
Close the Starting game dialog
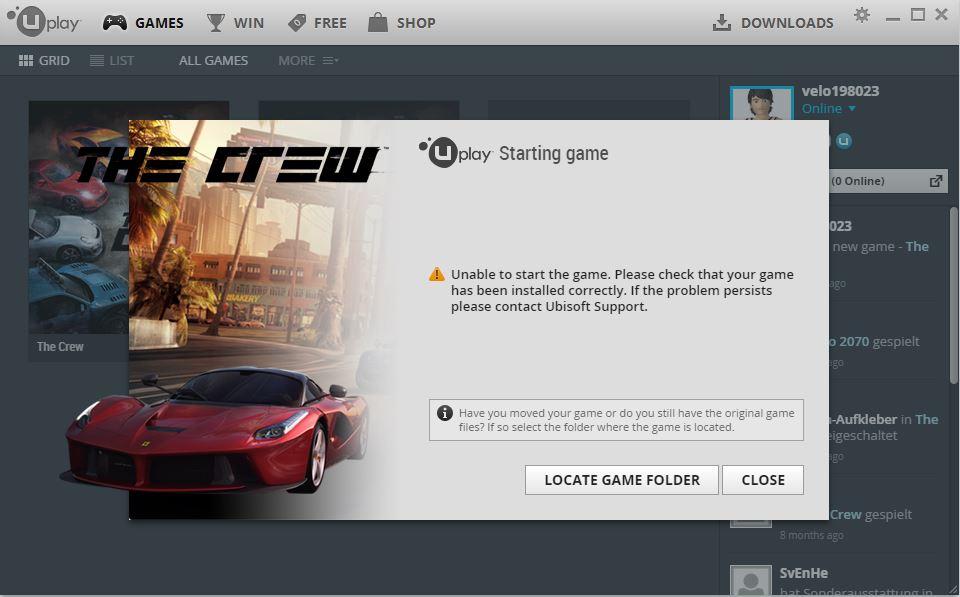point(763,480)
